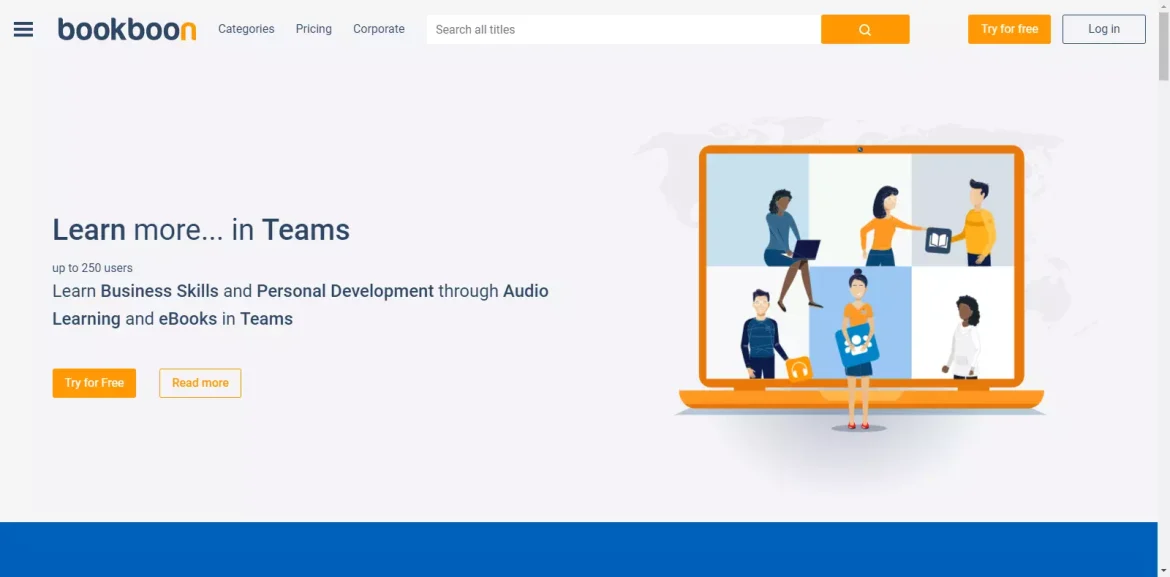The image size is (1170, 577).
Task: Click the 'Learn more... in Teams' heading
Action: tap(201, 229)
